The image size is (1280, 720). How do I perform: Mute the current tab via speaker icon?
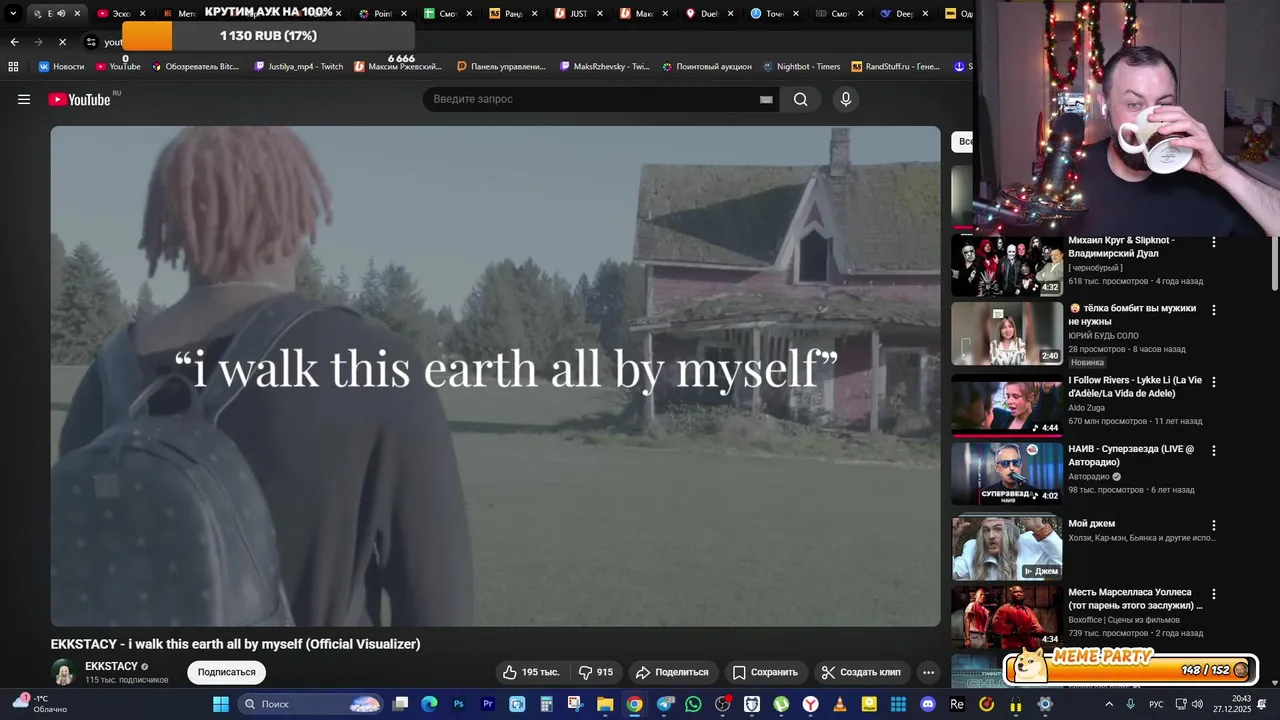(62, 14)
